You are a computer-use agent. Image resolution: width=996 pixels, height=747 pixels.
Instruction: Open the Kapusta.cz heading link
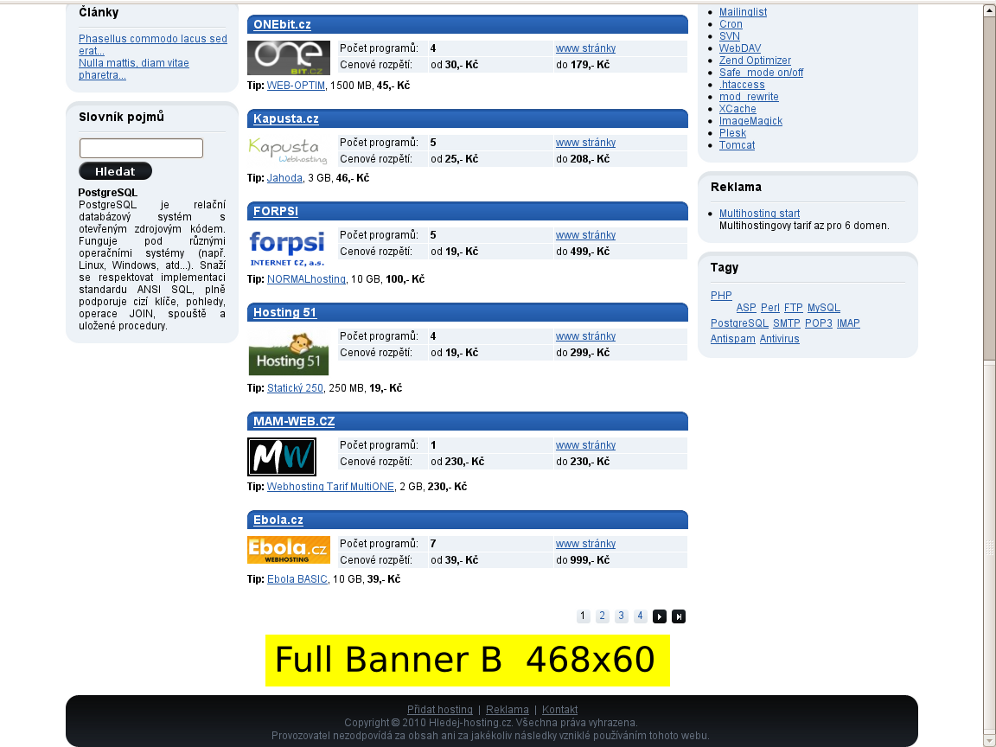pyautogui.click(x=286, y=119)
